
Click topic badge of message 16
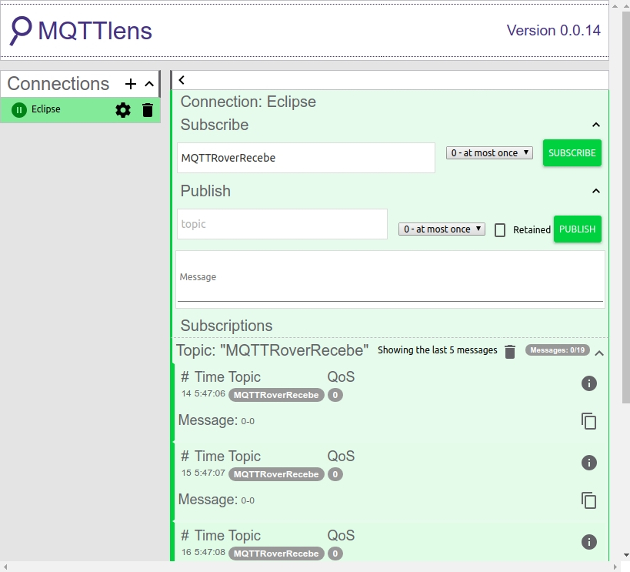(276, 554)
